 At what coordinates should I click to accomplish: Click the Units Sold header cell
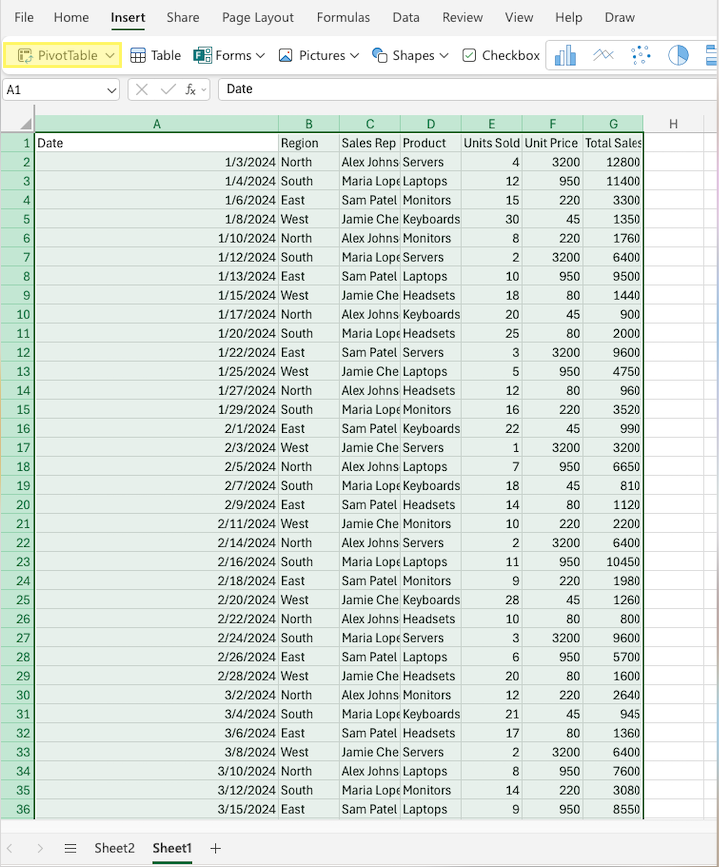tap(491, 143)
